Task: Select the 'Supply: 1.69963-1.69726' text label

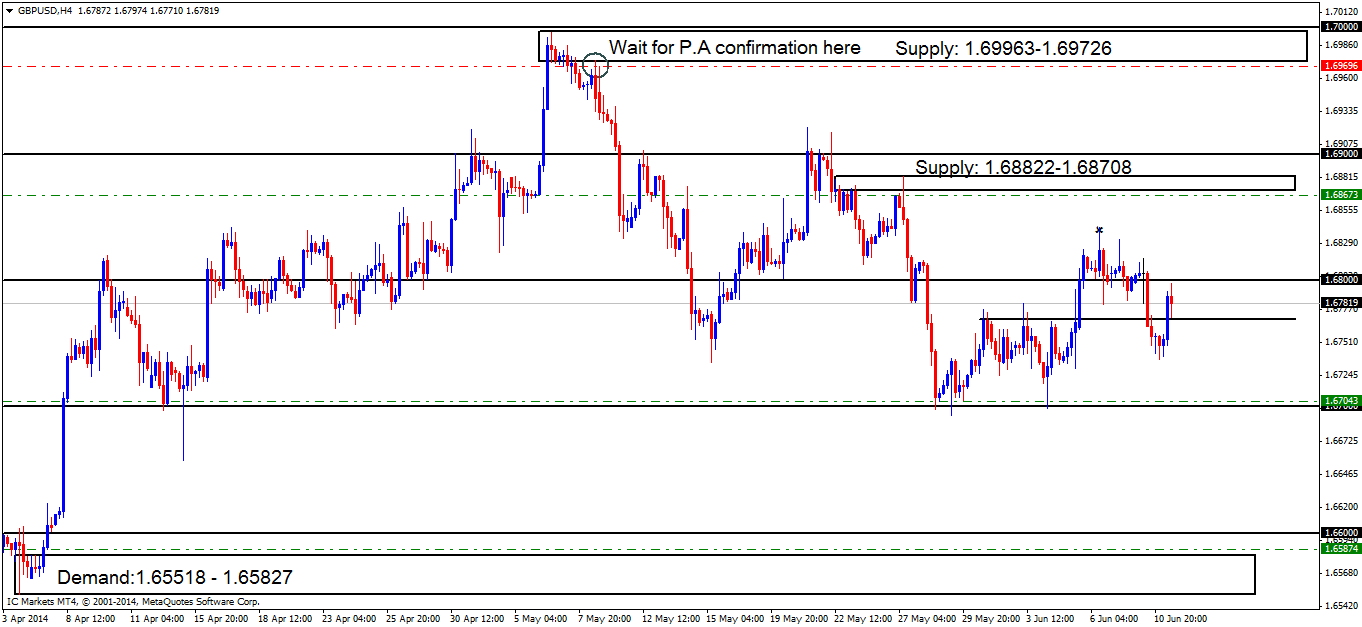Action: click(x=1003, y=48)
